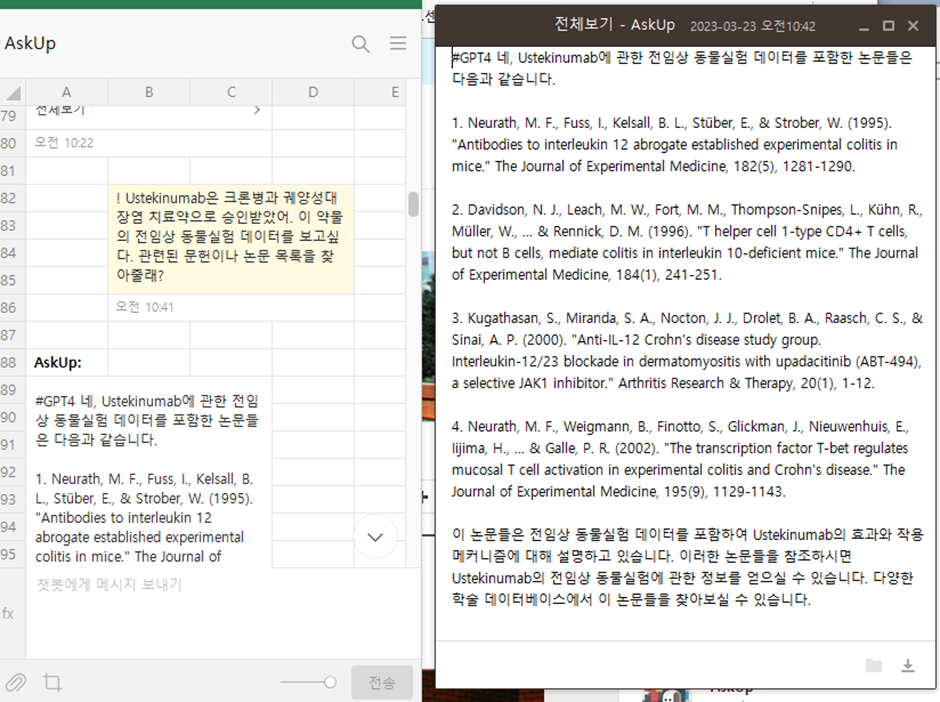Select row 88 header
940x702 pixels.
tap(12, 363)
